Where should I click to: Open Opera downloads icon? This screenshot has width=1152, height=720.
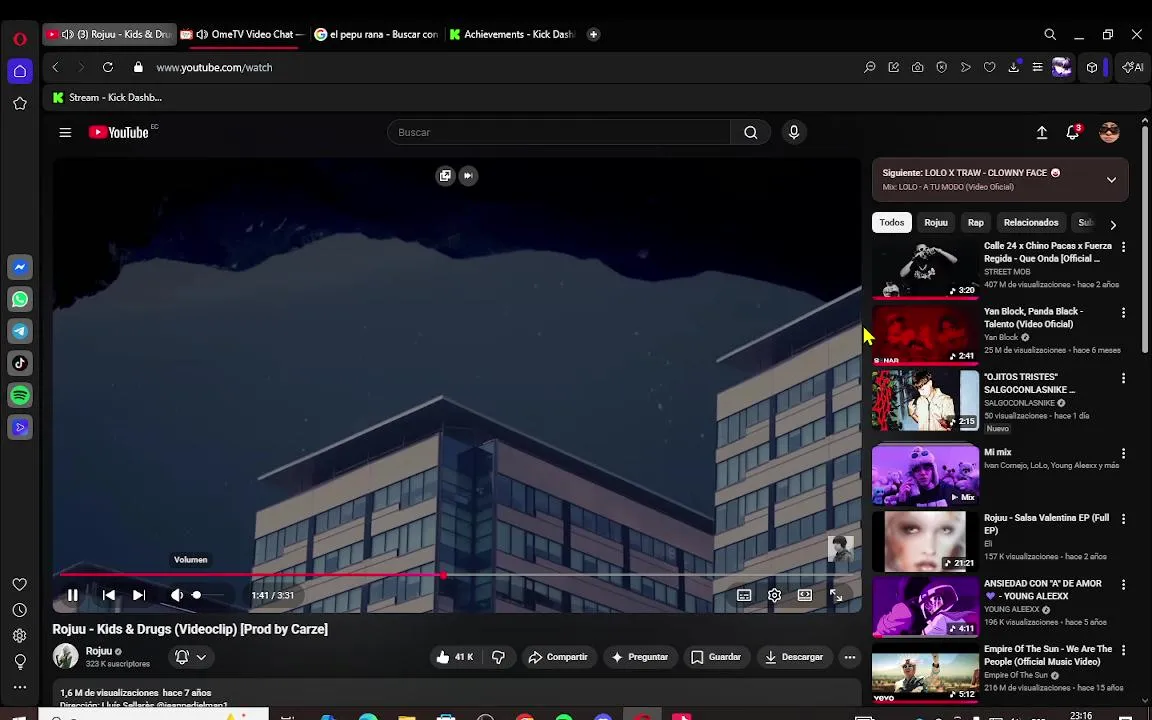pos(1014,67)
